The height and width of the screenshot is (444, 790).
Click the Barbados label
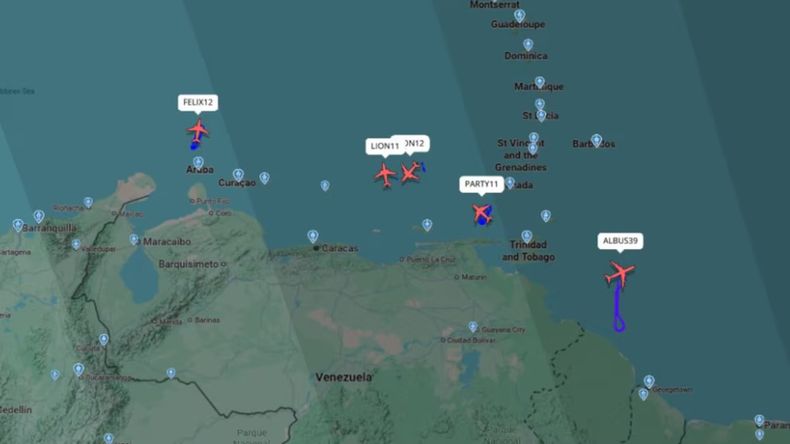coord(594,144)
